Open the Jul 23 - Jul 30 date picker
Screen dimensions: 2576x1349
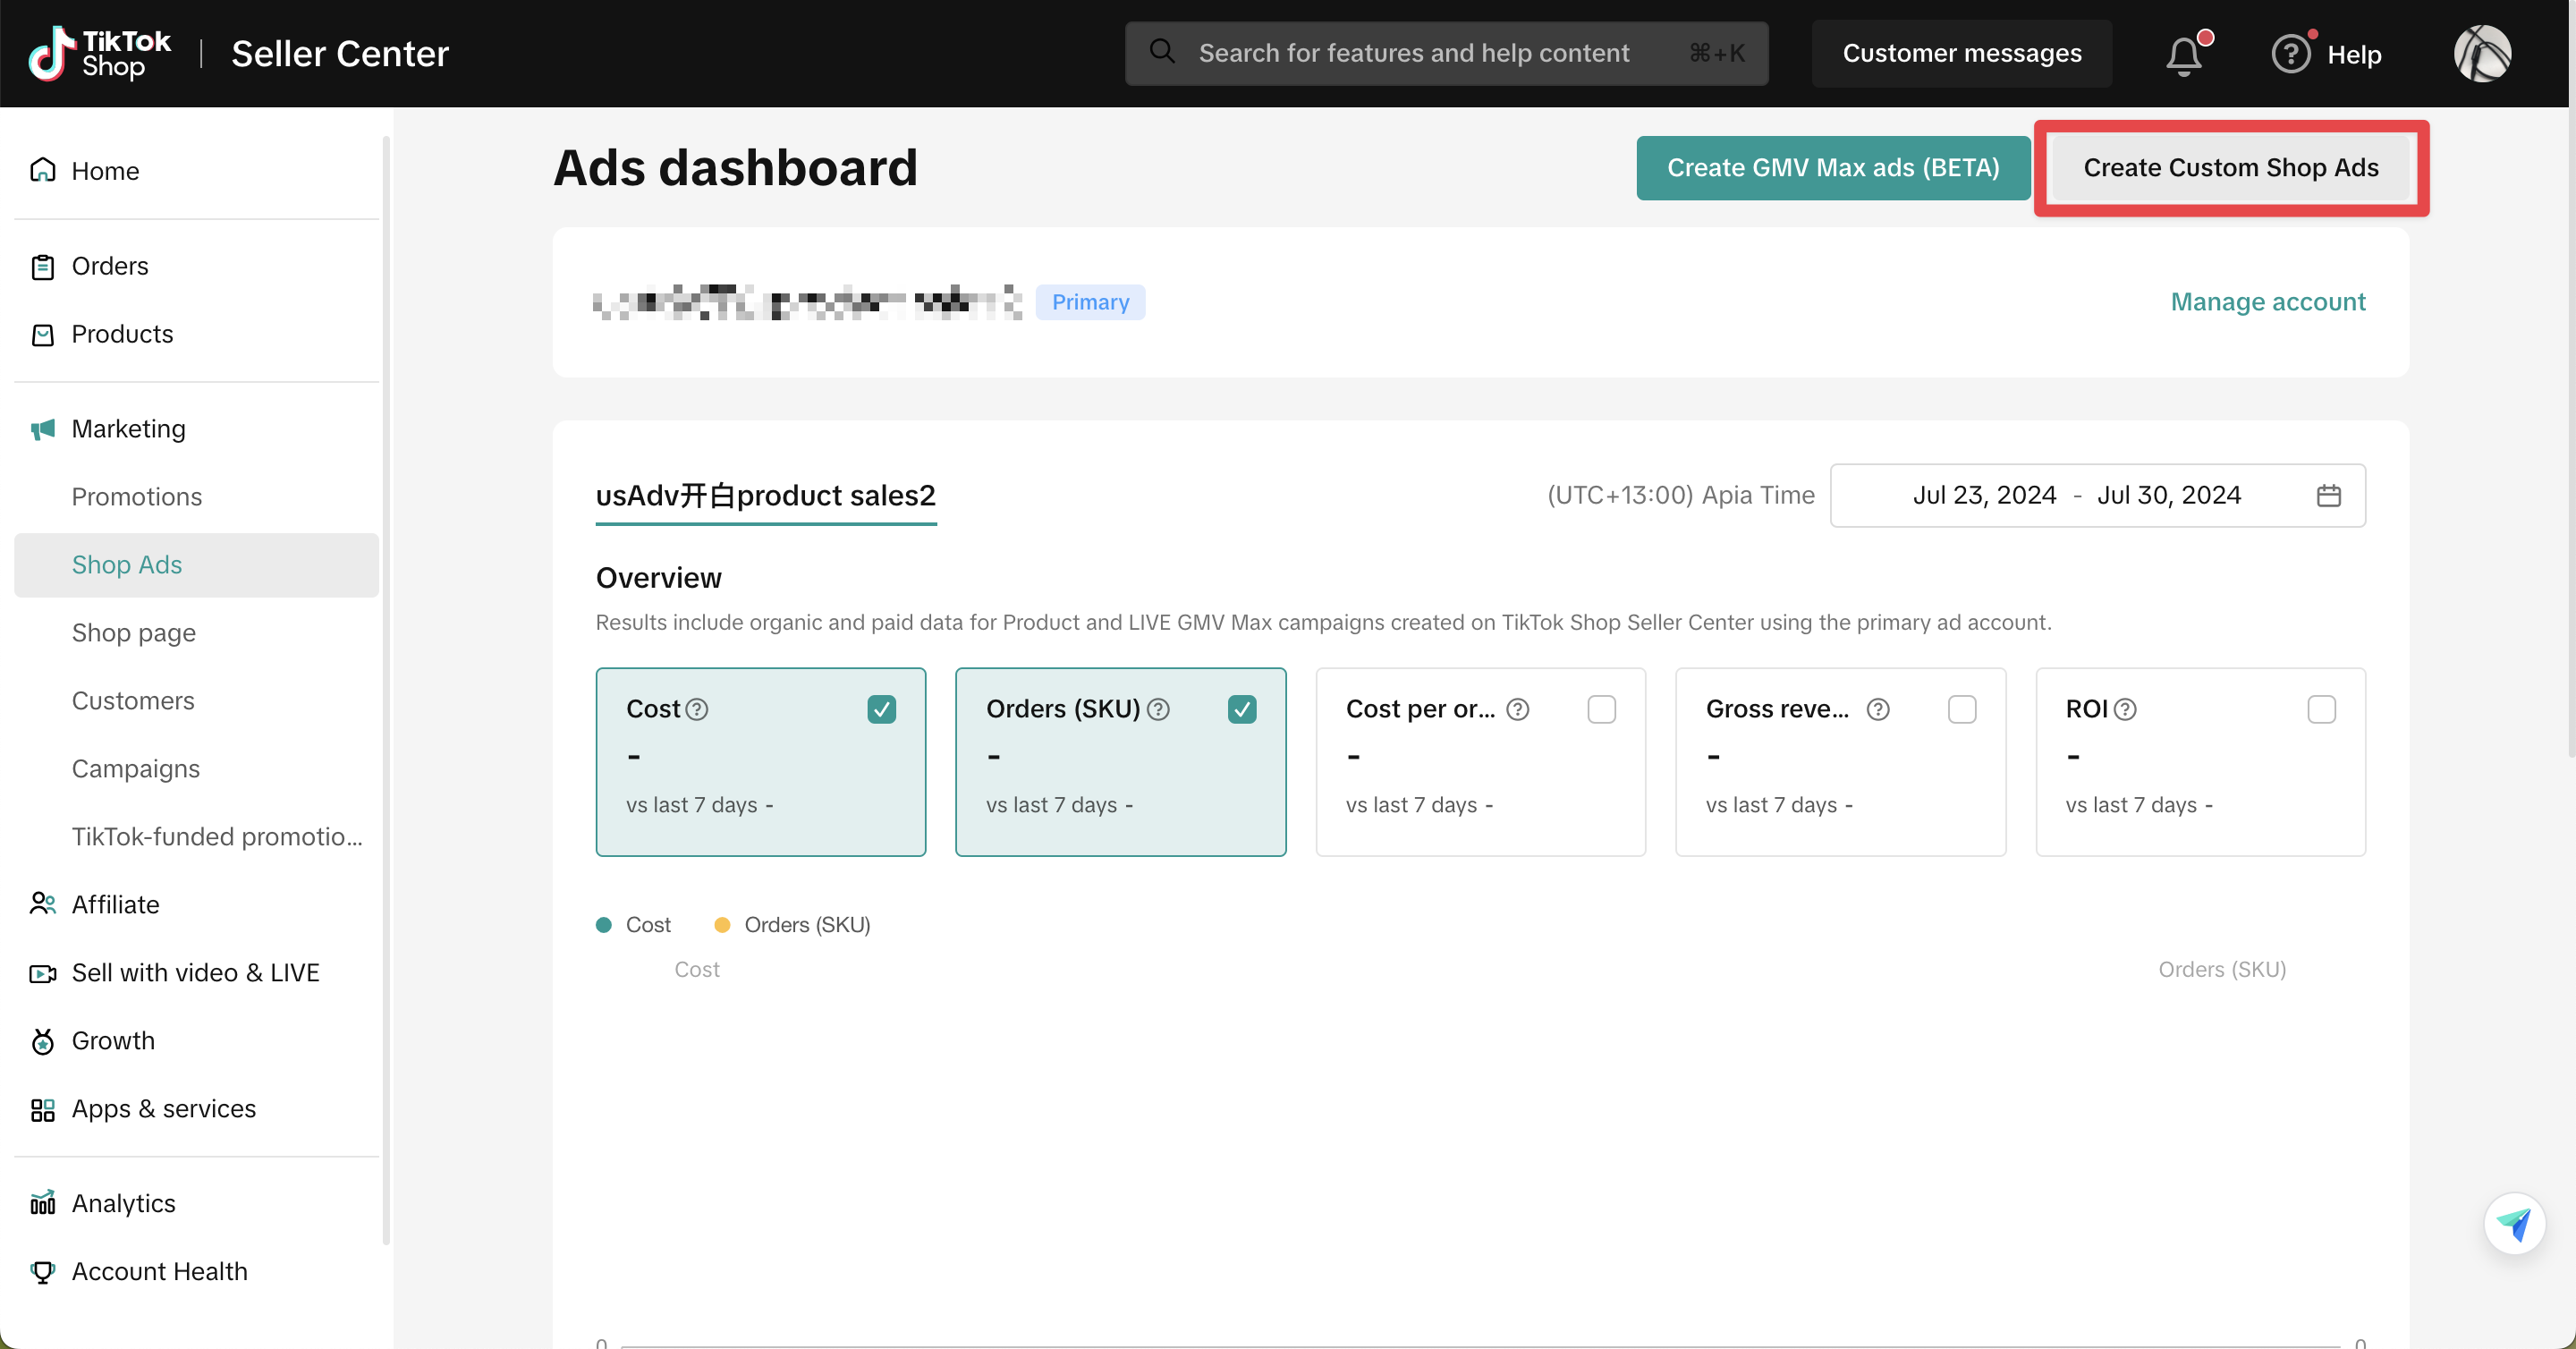2076,495
